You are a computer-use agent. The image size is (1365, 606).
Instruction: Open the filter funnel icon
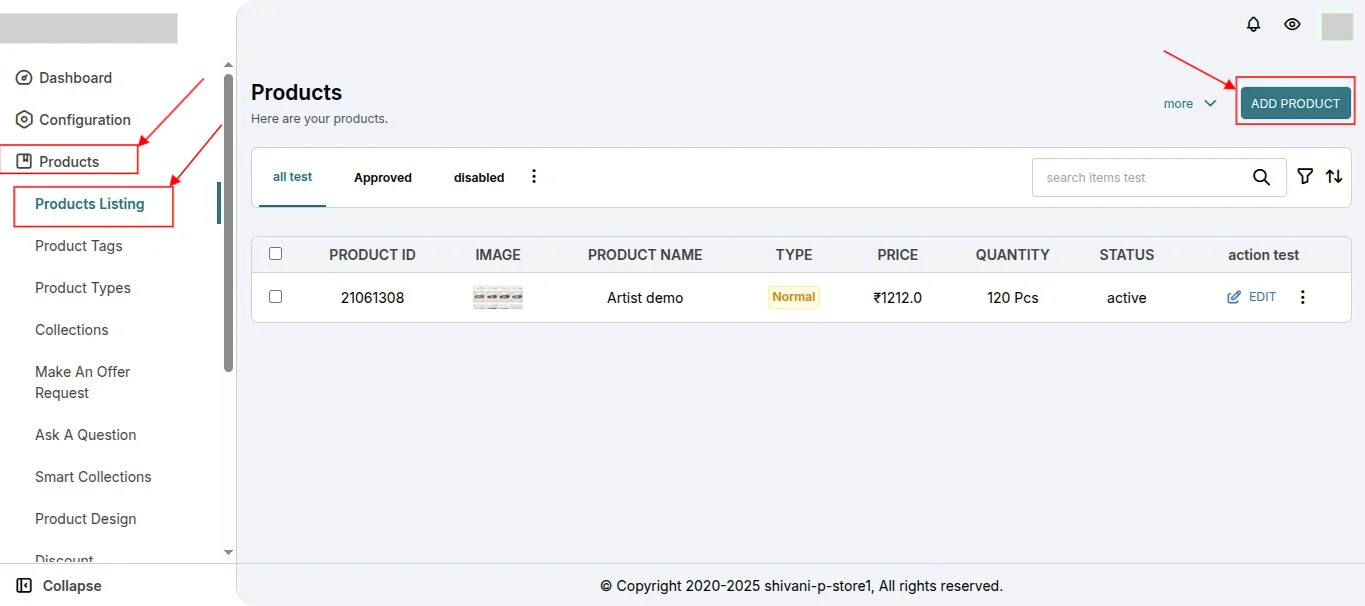pyautogui.click(x=1305, y=177)
